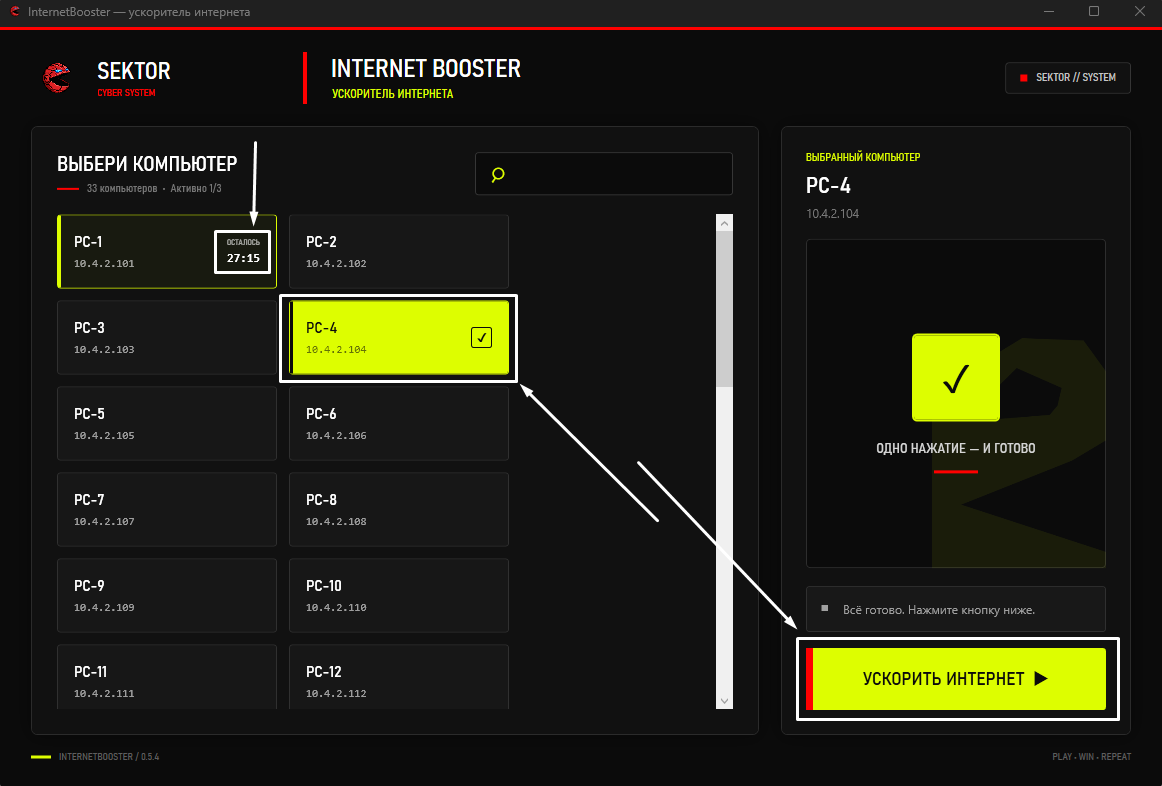1162x786 pixels.
Task: Select the PC-2 computer card
Action: pos(399,252)
